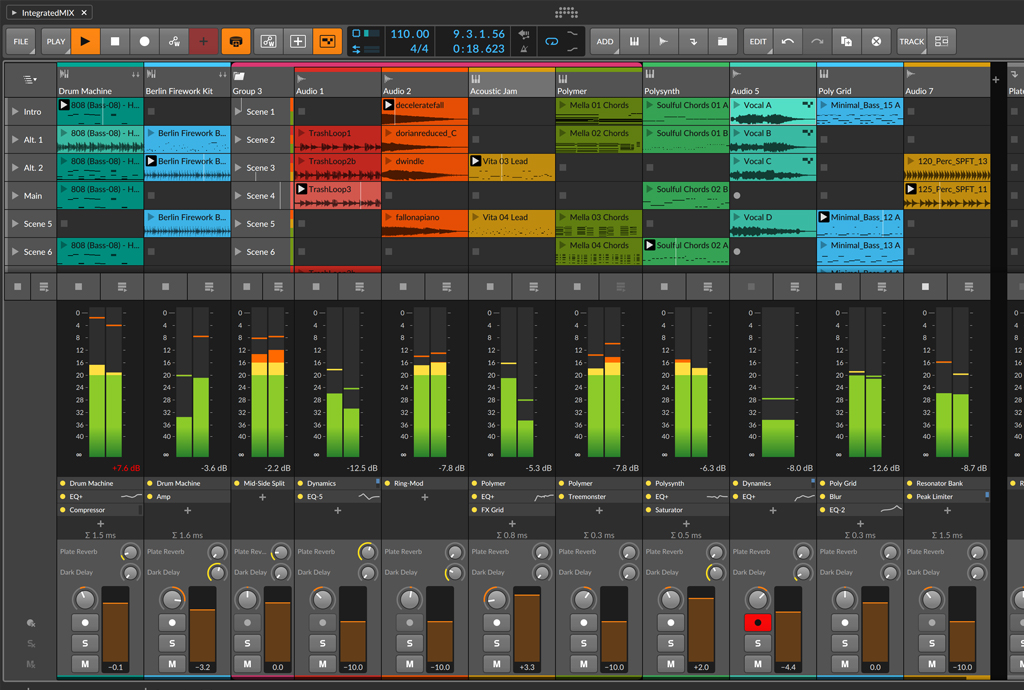Image resolution: width=1024 pixels, height=690 pixels.
Task: Switch to the IntegratedMIX project tab
Action: [48, 12]
